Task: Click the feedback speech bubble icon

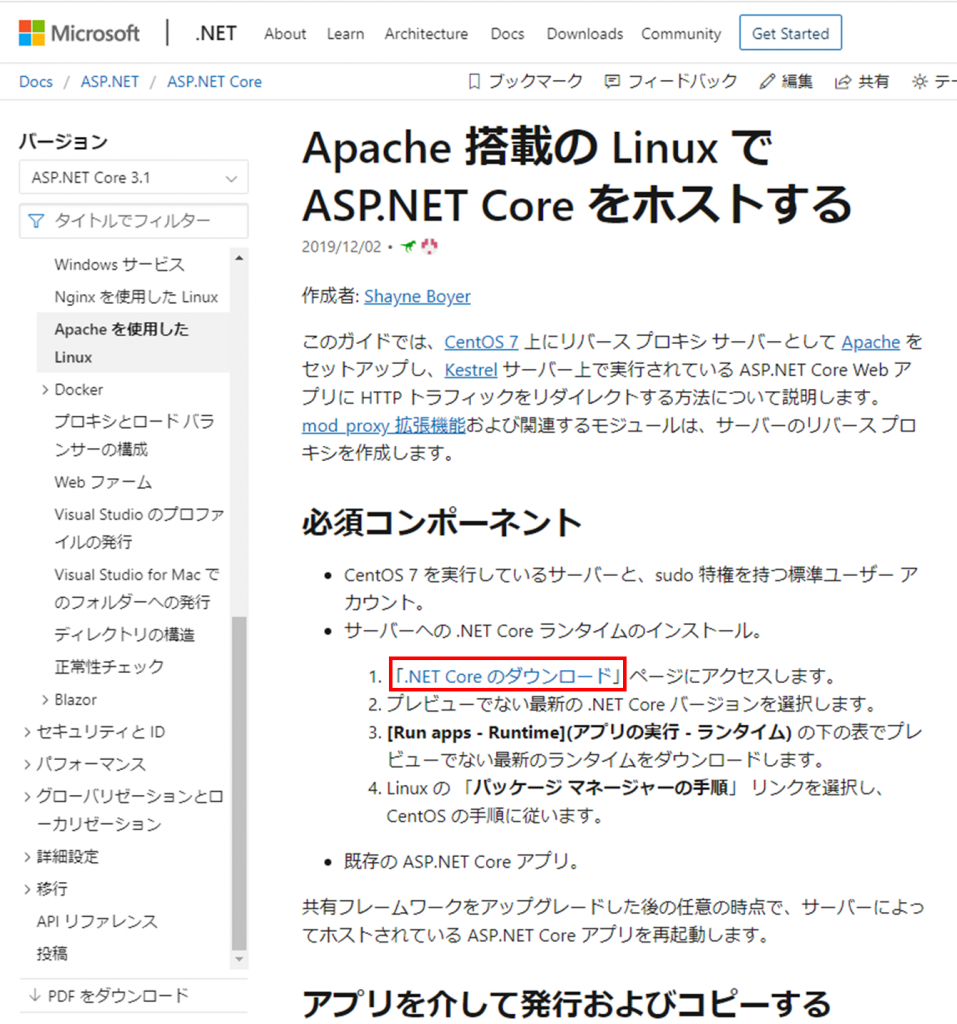Action: [612, 82]
